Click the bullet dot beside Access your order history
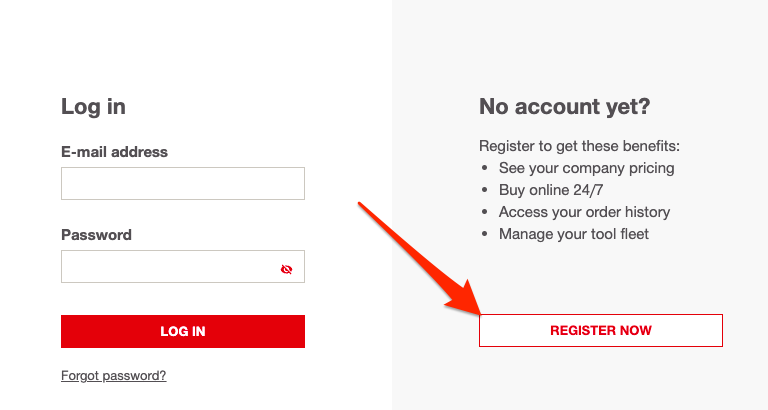The image size is (768, 410). click(x=484, y=212)
